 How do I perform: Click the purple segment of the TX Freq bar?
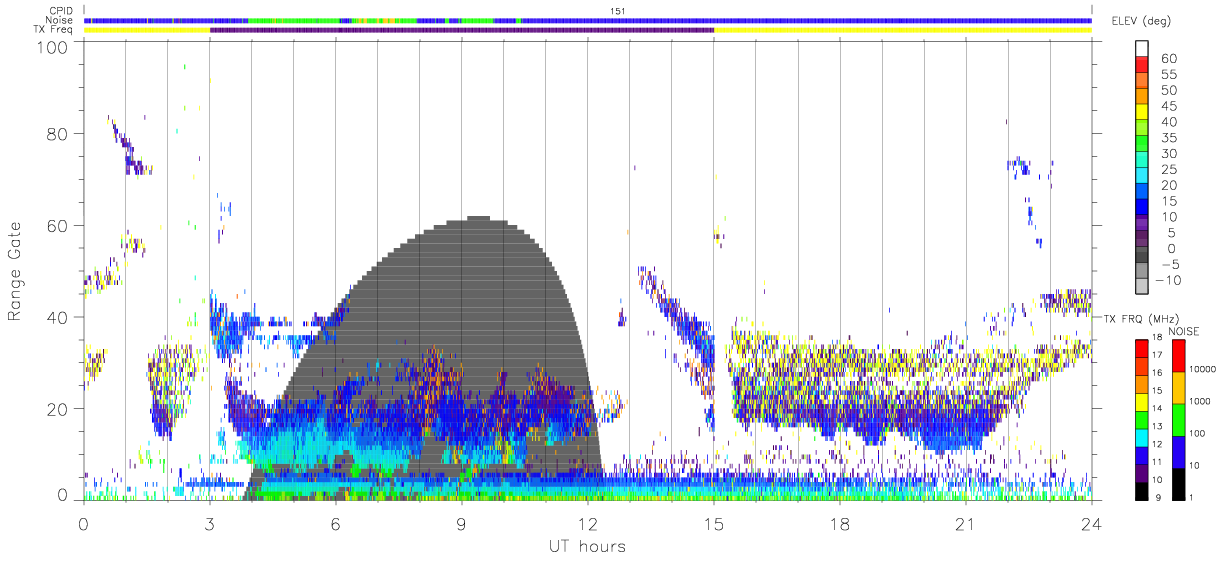pyautogui.click(x=462, y=30)
